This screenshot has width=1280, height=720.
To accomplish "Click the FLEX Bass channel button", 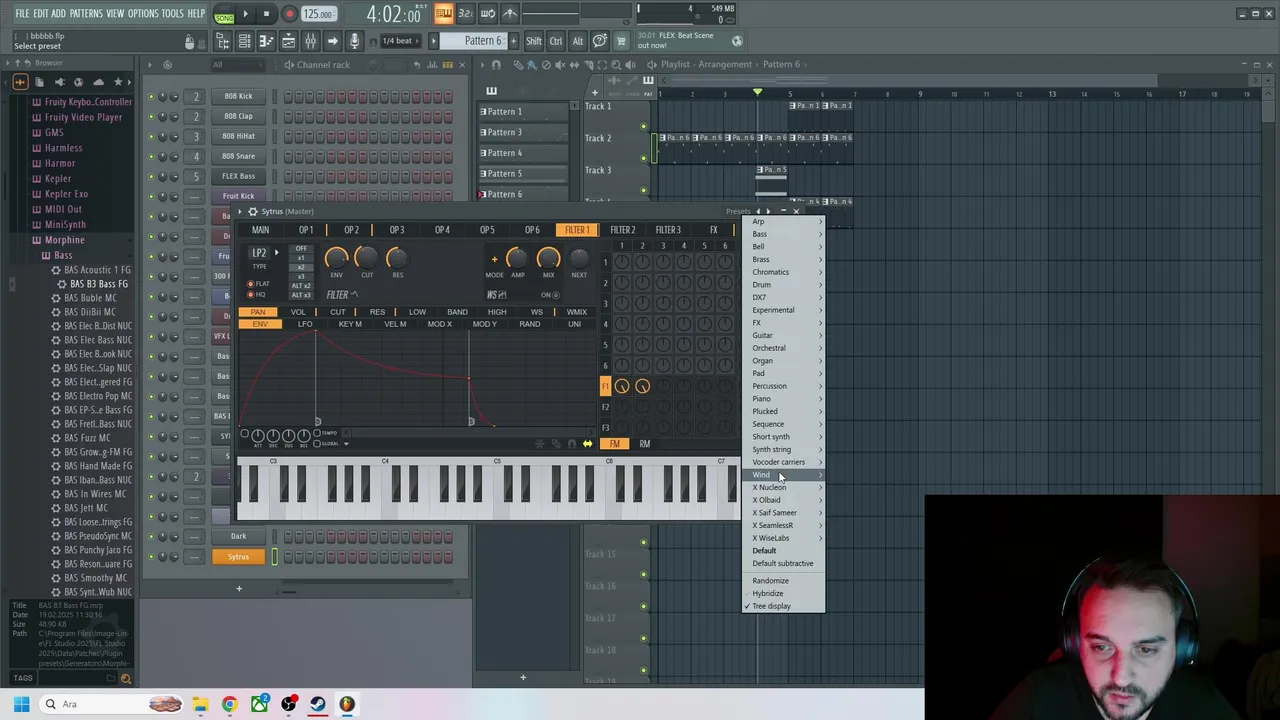I will [238, 176].
